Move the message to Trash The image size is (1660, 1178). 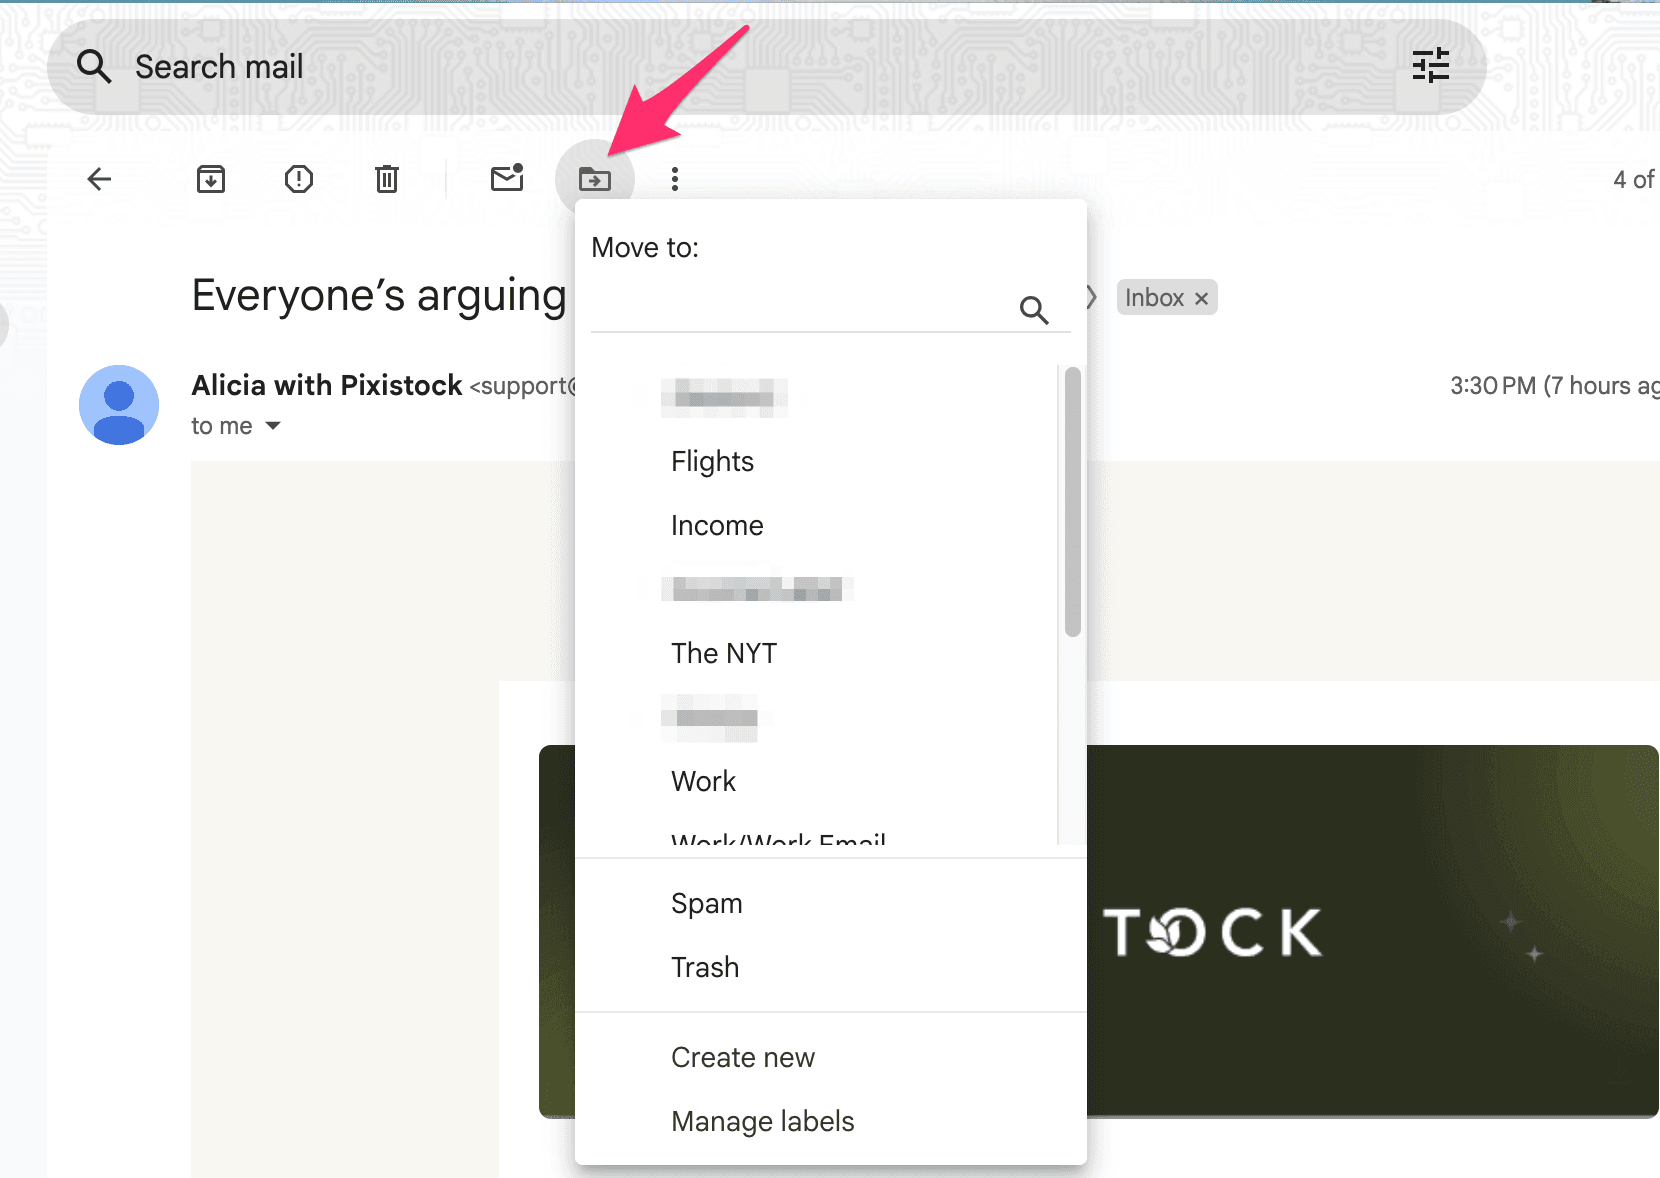[x=705, y=966]
